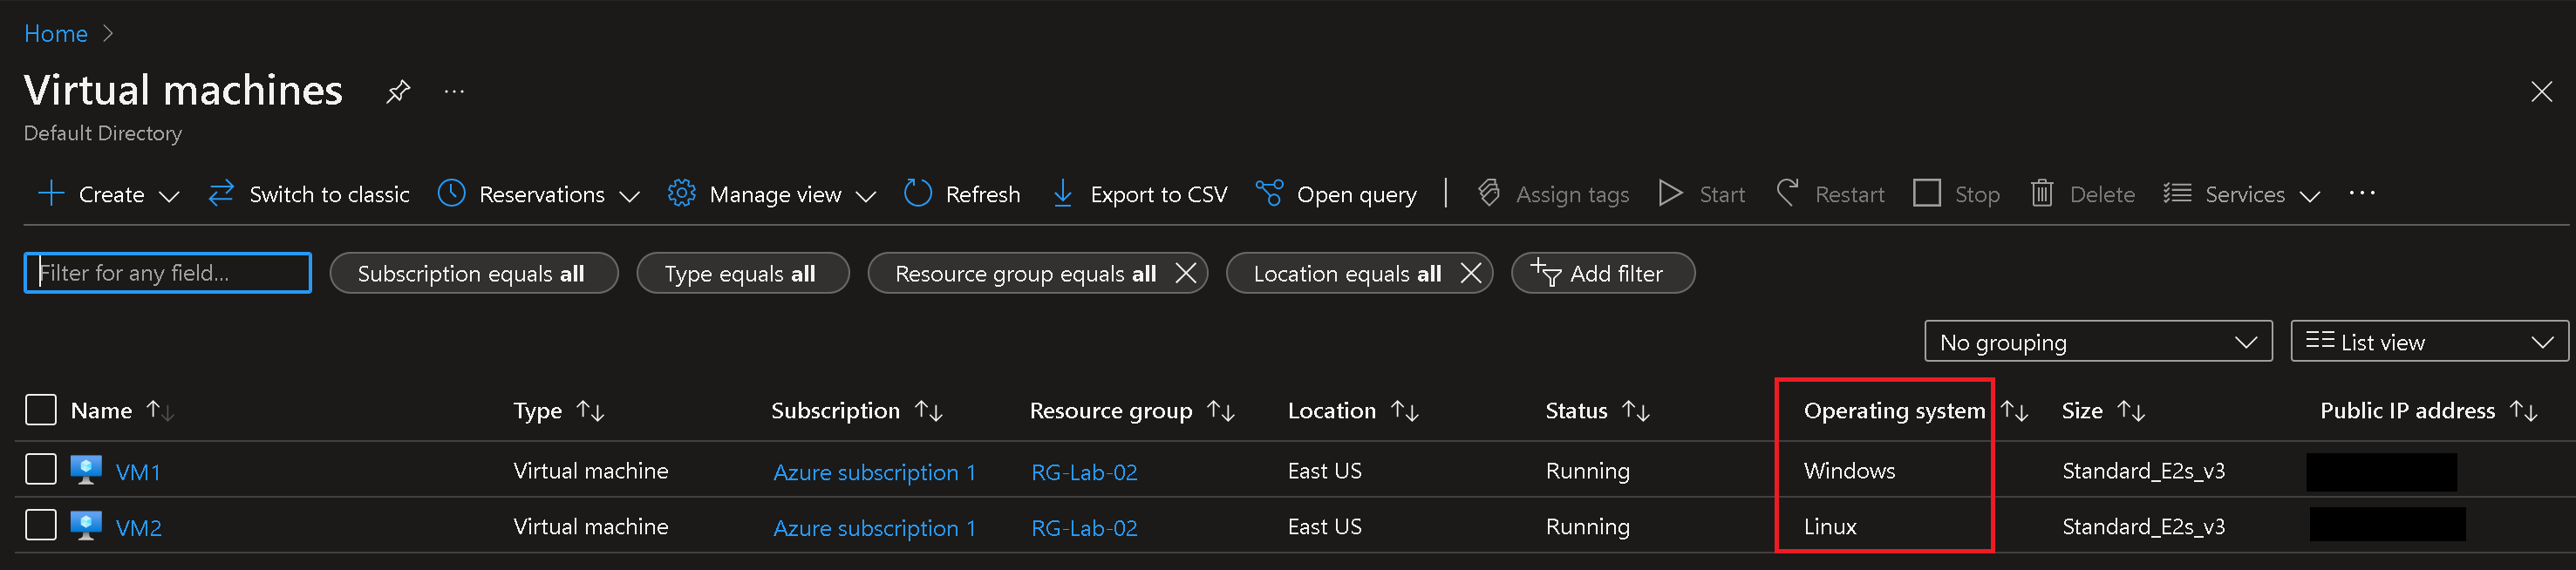Click Assign tags
Image resolution: width=2576 pixels, height=570 pixels.
[1553, 194]
